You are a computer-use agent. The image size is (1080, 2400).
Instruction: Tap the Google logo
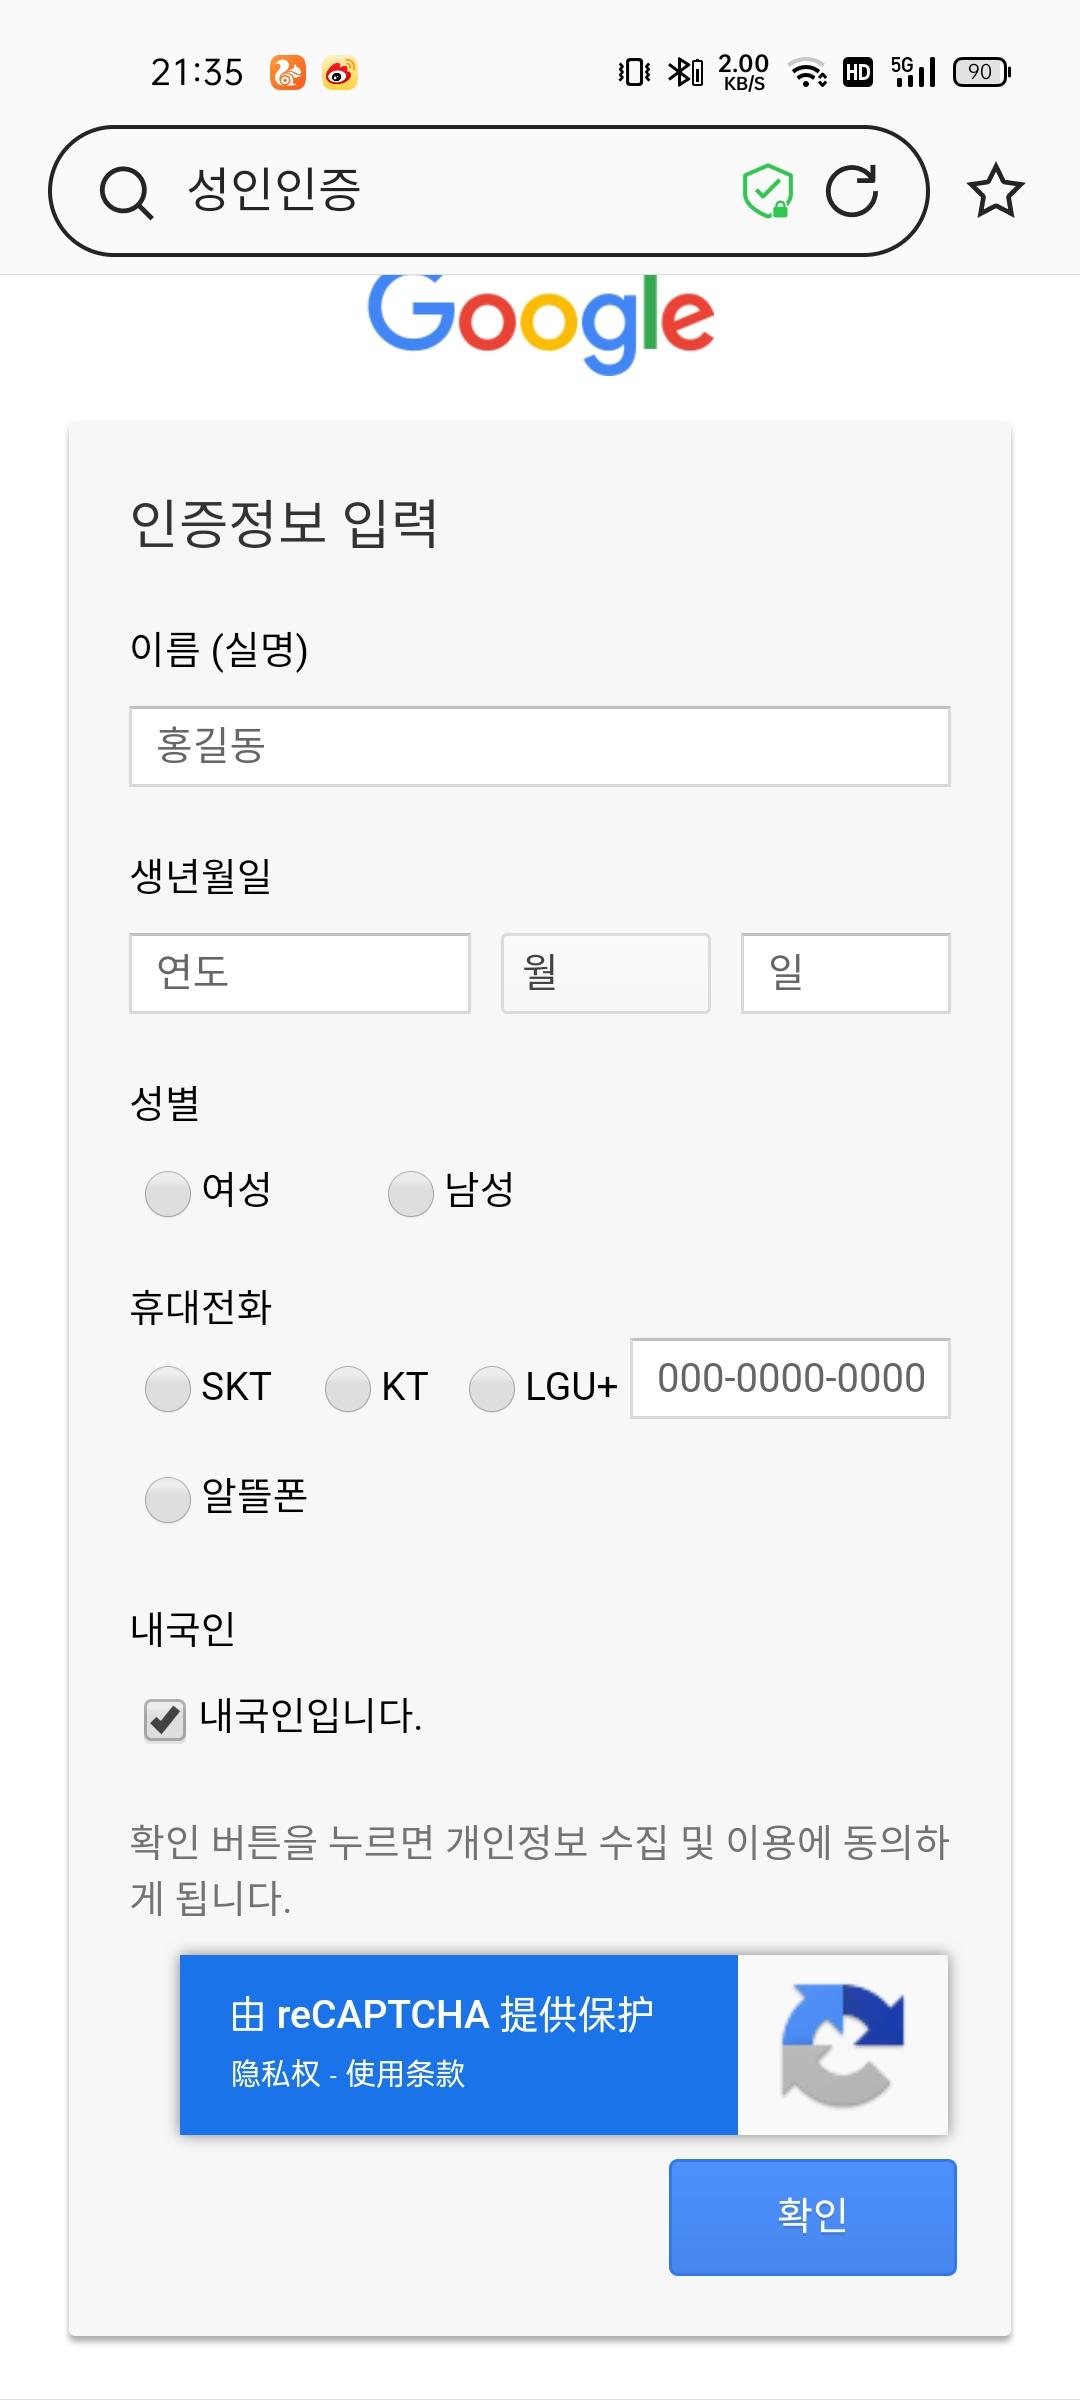pyautogui.click(x=540, y=320)
